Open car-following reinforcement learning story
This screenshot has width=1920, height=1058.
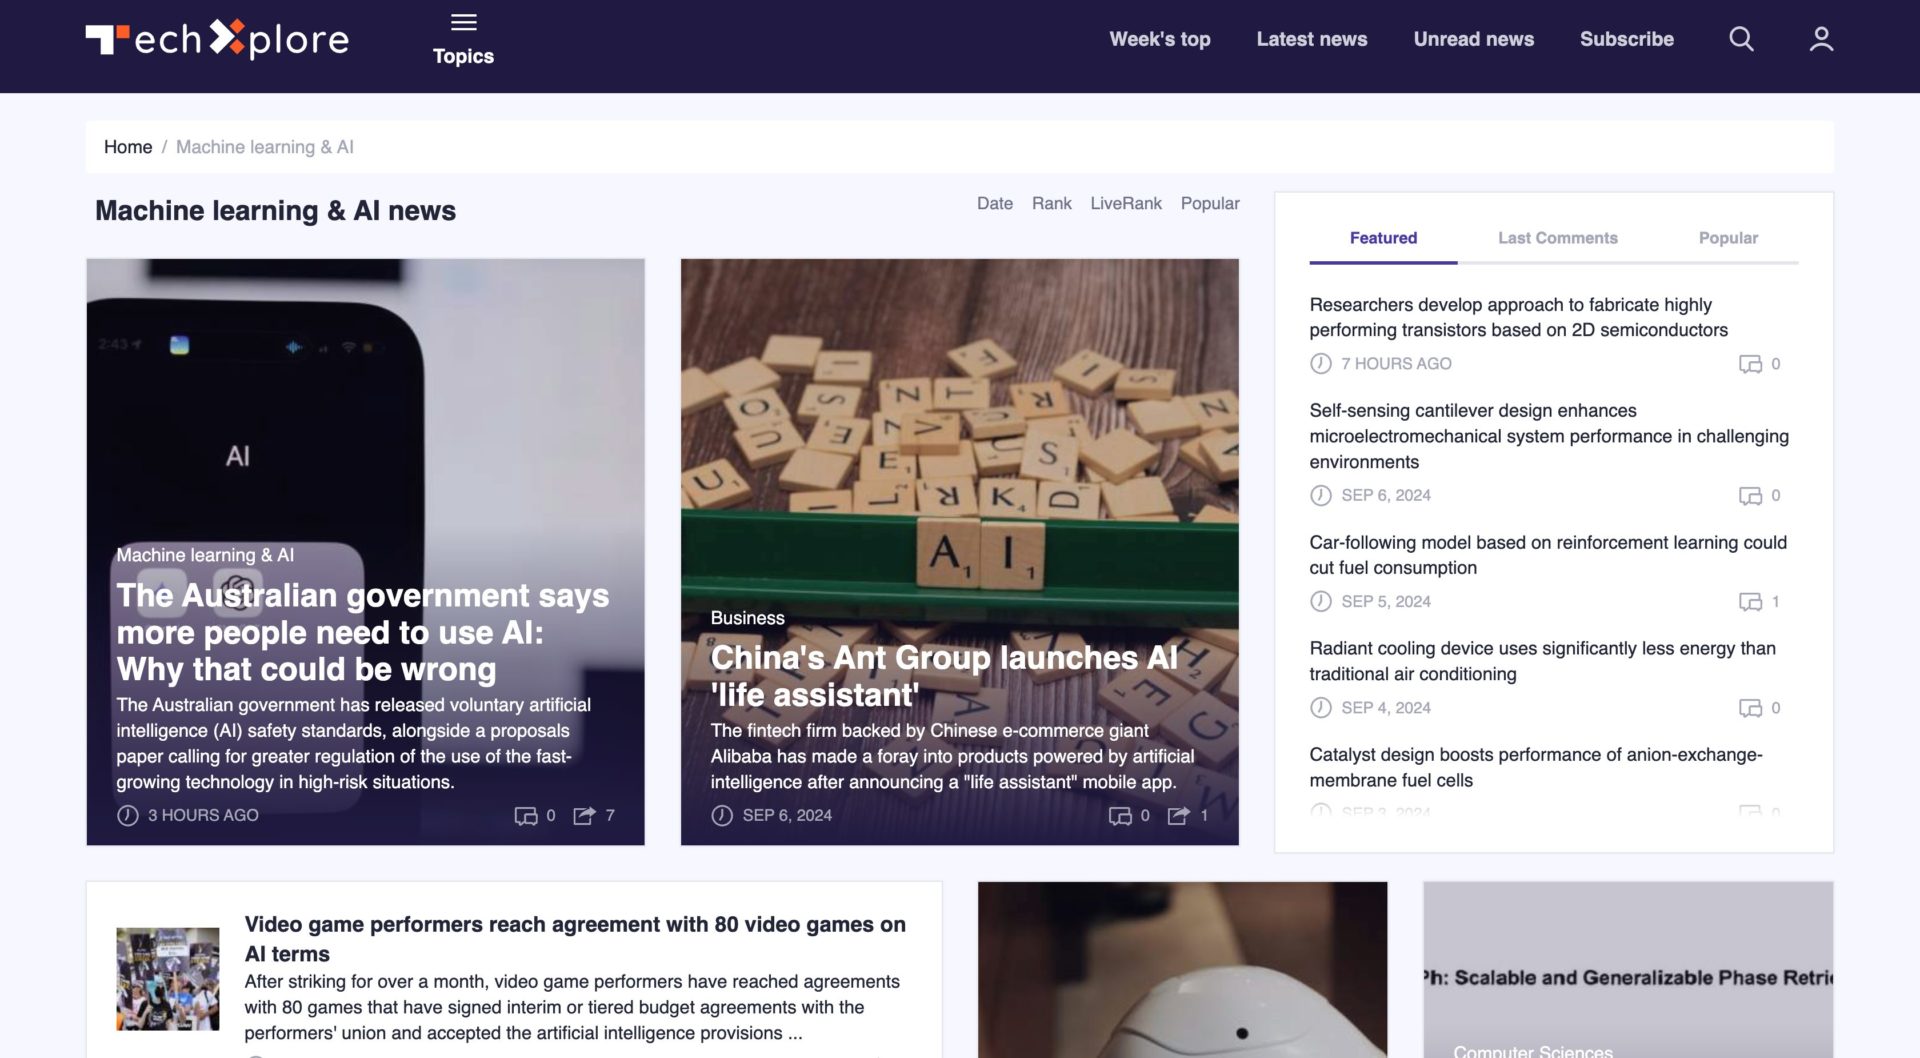[x=1548, y=555]
